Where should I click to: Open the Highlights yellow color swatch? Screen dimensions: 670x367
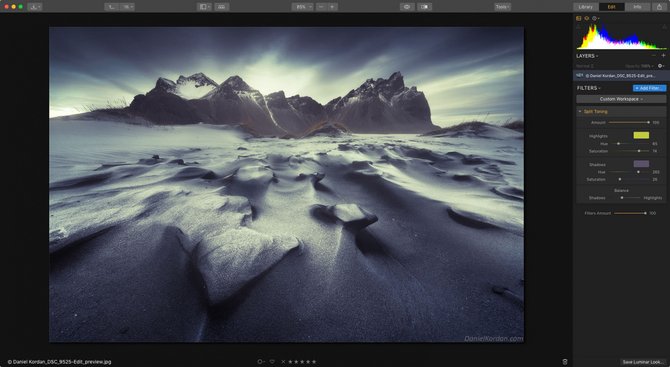[641, 135]
